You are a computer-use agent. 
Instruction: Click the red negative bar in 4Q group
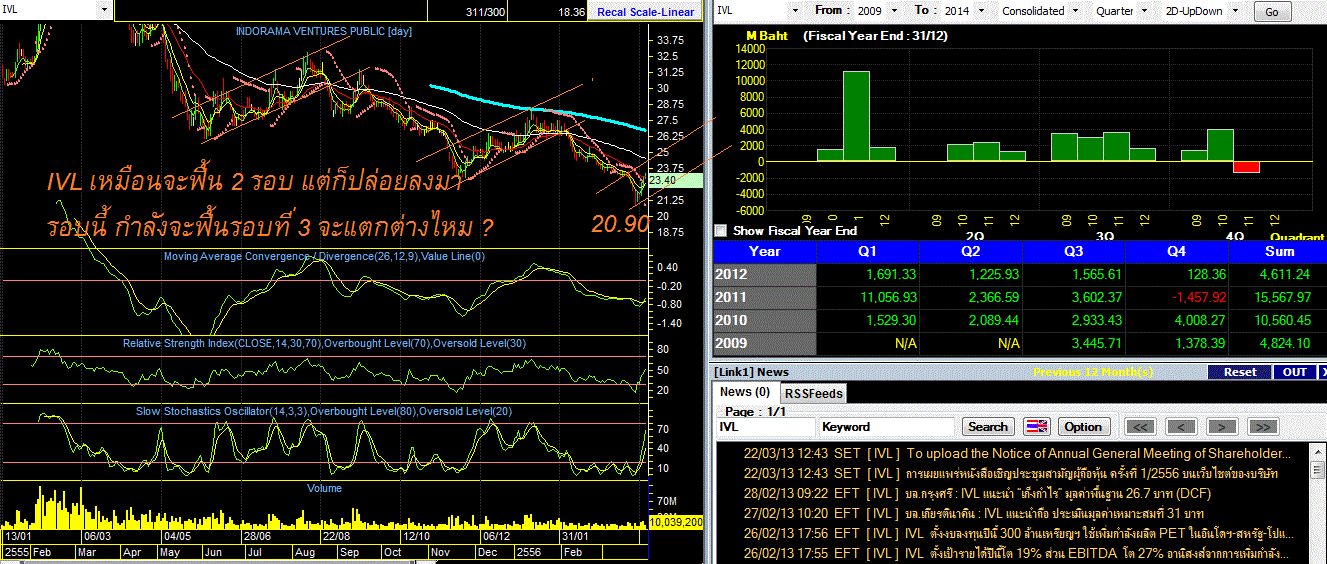(1246, 167)
